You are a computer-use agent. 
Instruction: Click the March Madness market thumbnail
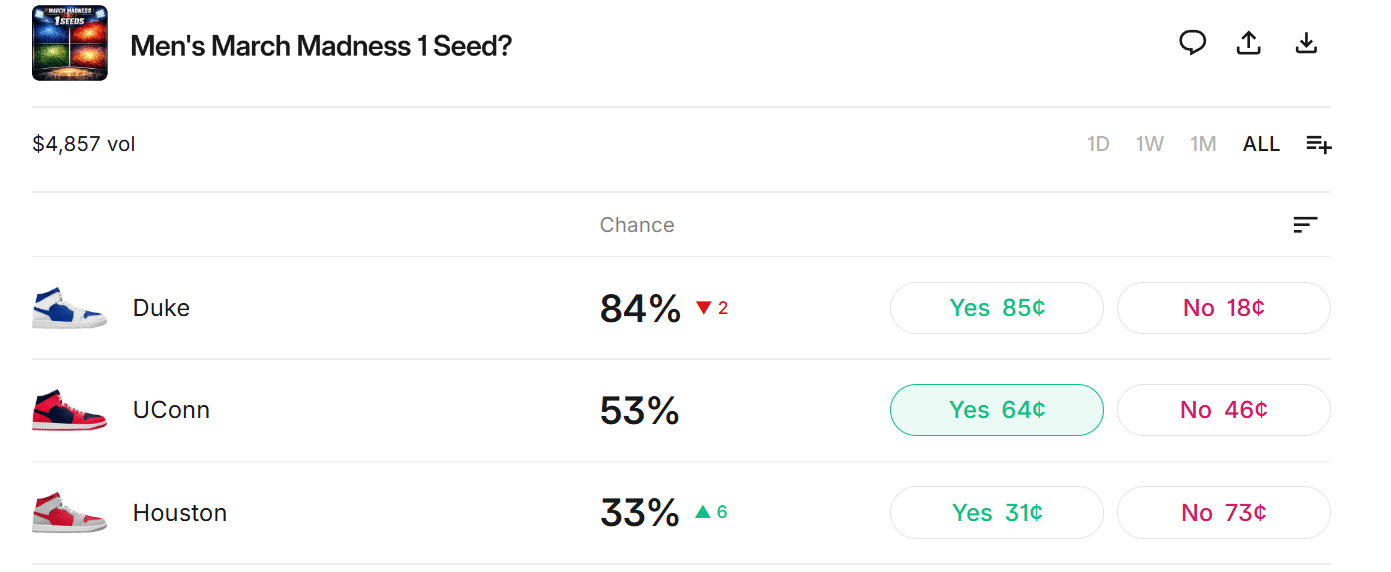pyautogui.click(x=69, y=43)
